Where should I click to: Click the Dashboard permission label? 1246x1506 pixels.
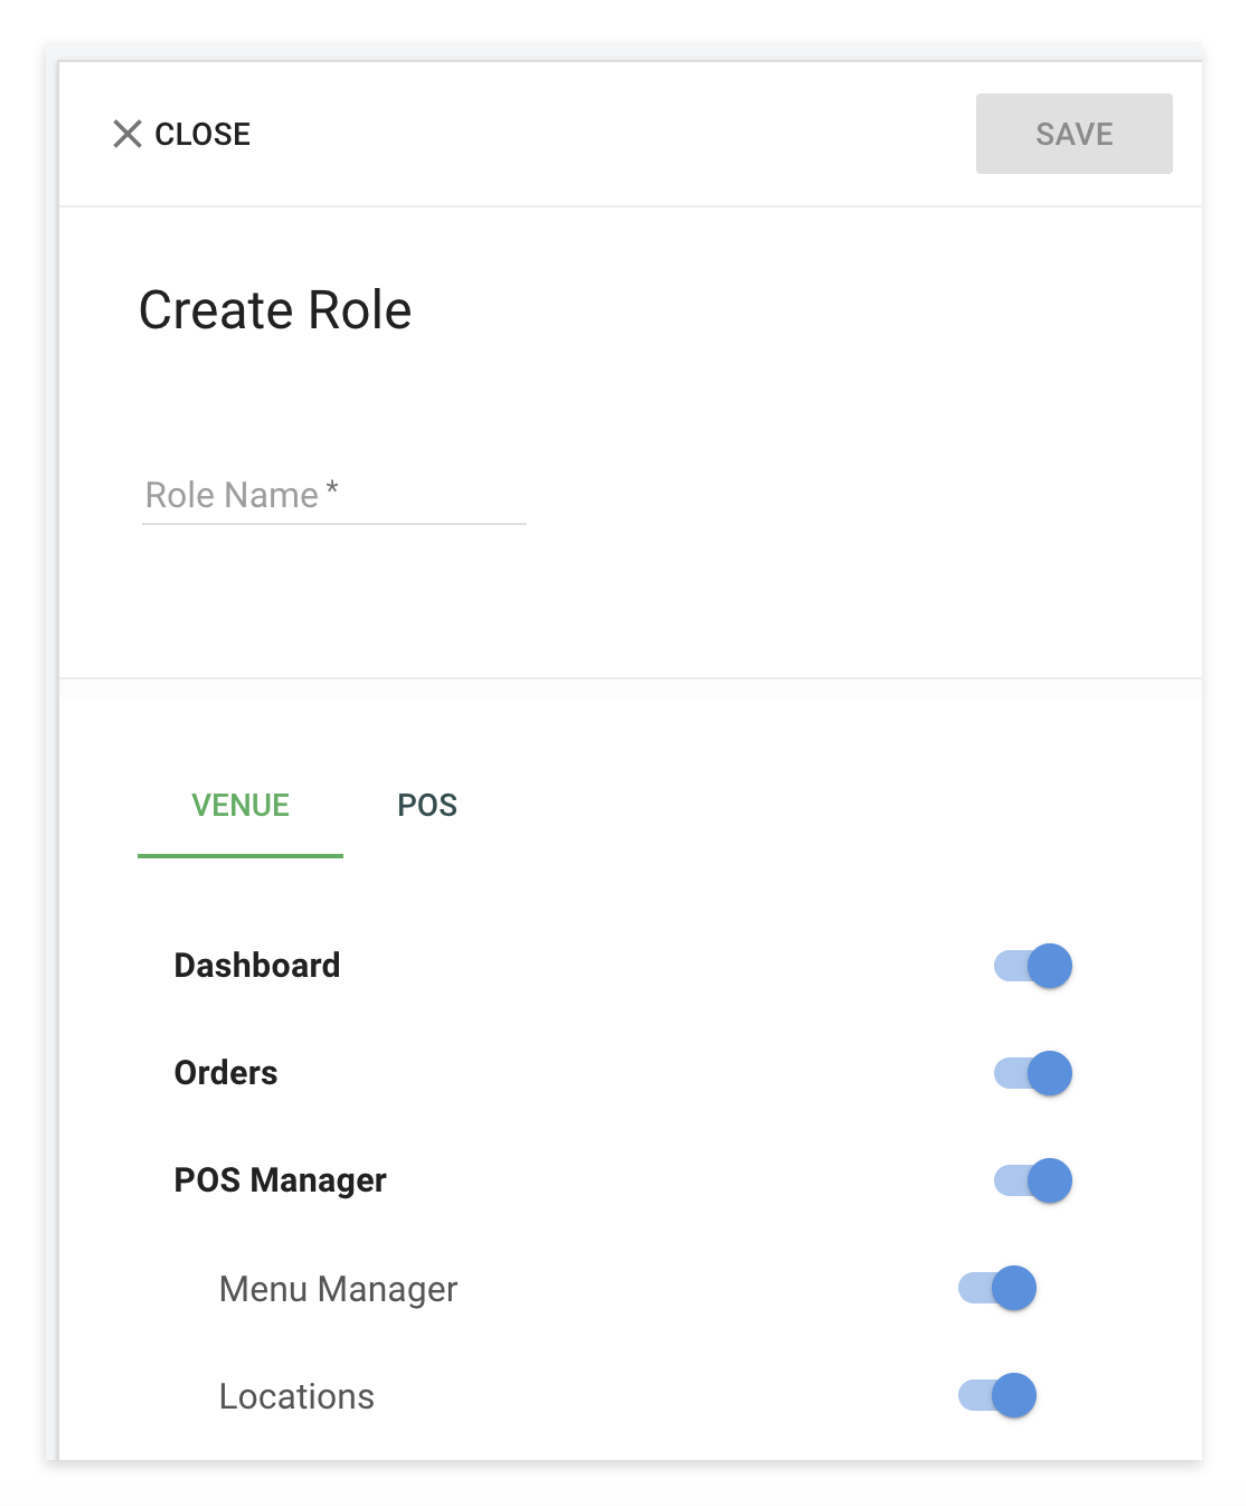point(257,966)
